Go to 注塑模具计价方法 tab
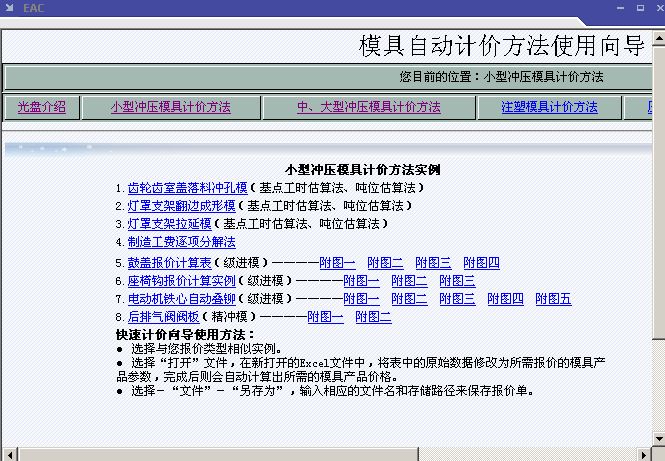Screen dimensions: 665x461 click(549, 107)
